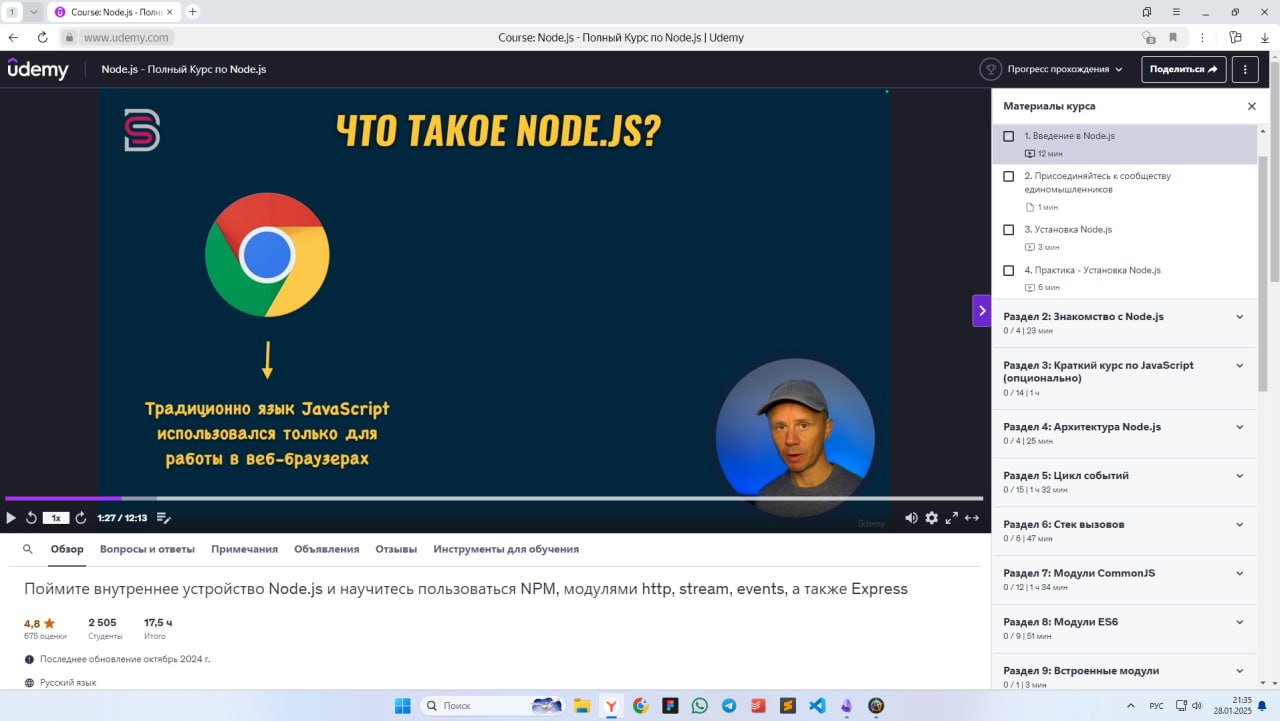
Task: Click the video progress bar
Action: (494, 498)
